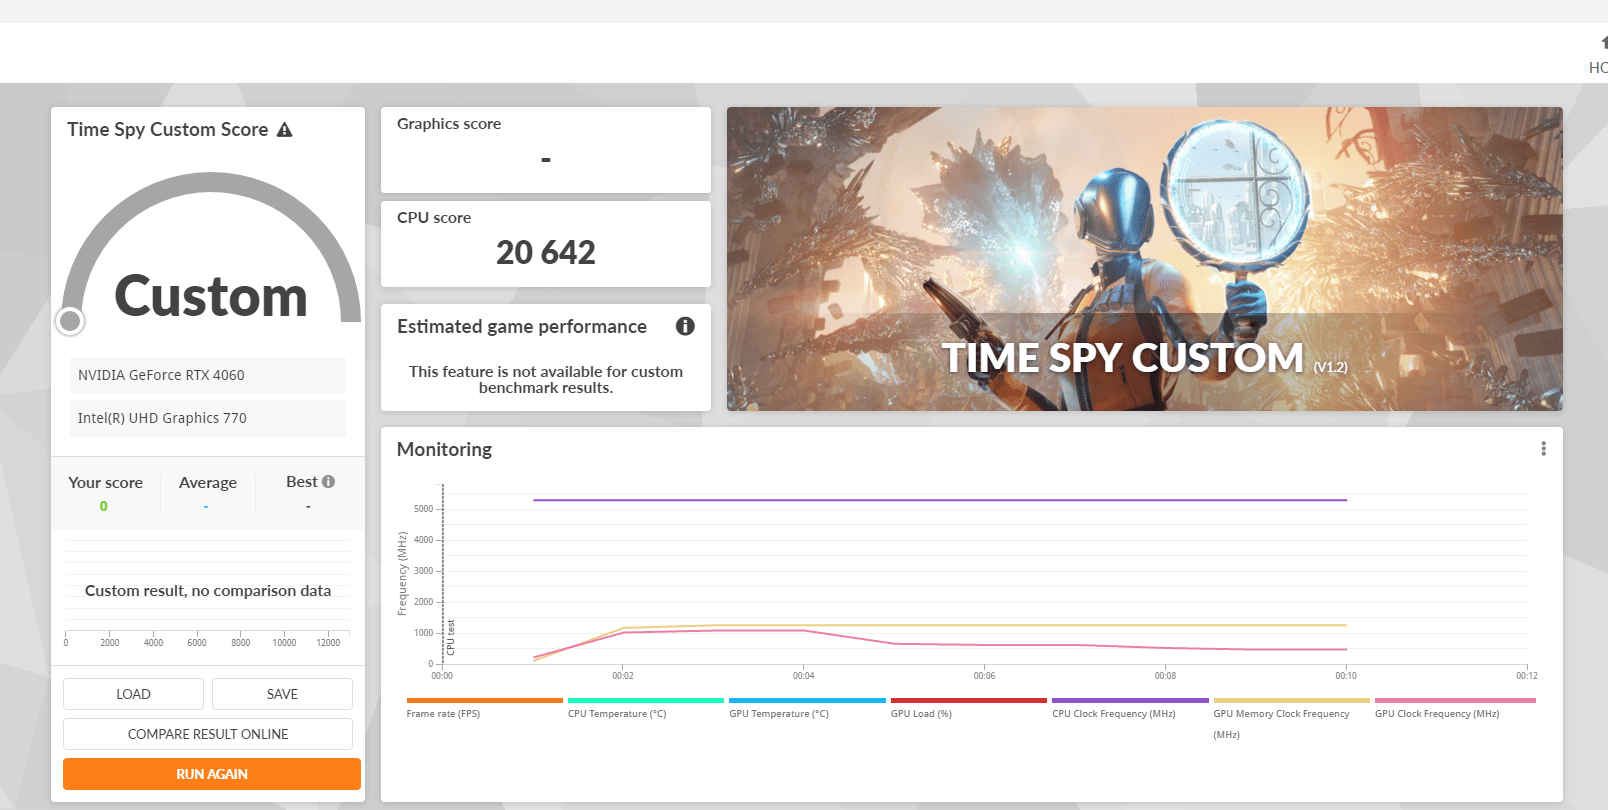1608x810 pixels.
Task: Click the info icon in Estimated game performance
Action: coord(685,326)
